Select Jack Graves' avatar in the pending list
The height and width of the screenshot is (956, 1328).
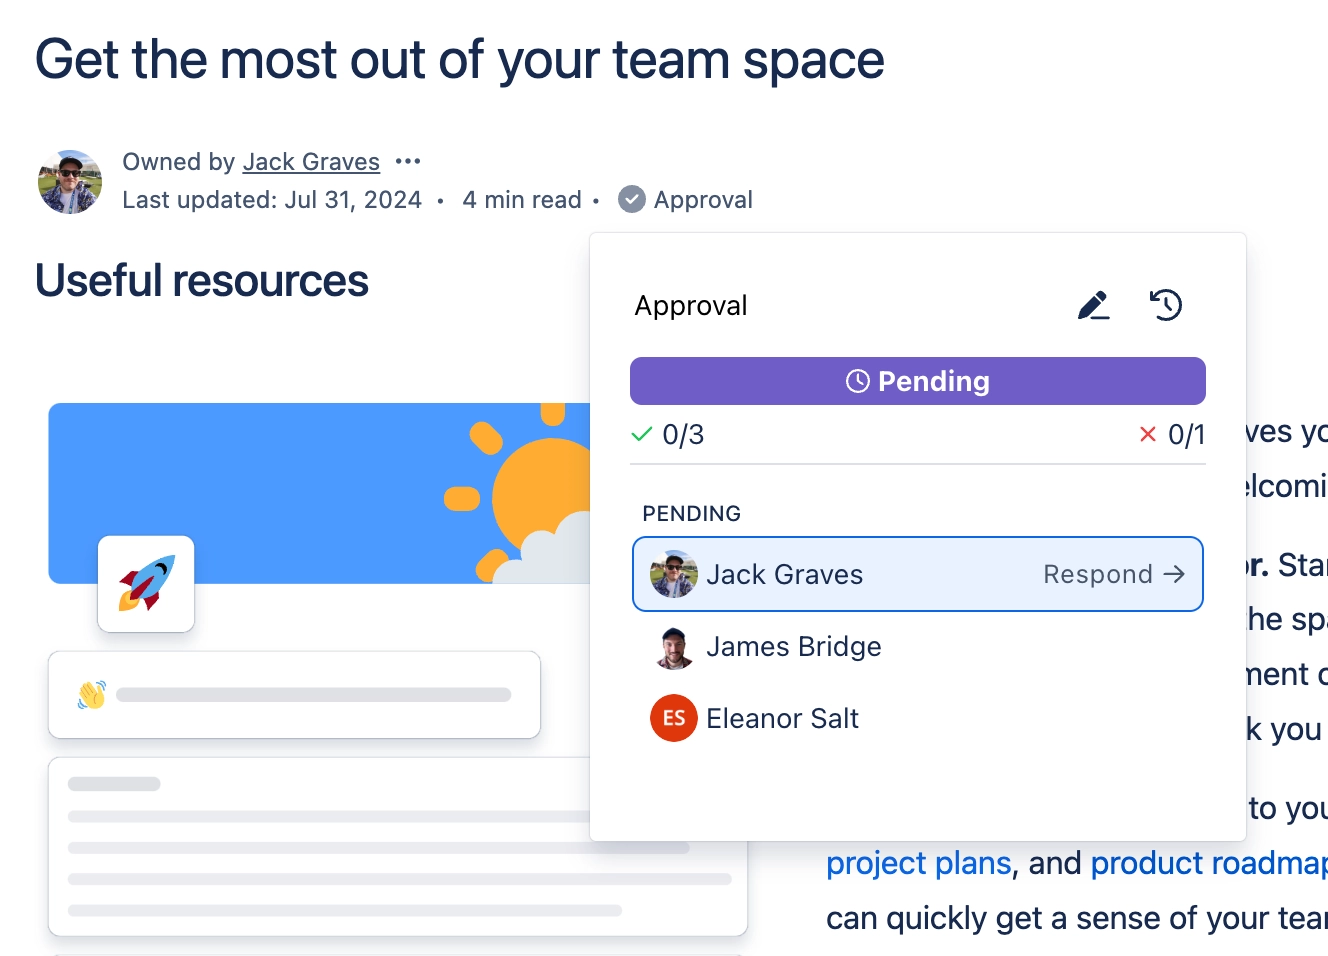673,574
